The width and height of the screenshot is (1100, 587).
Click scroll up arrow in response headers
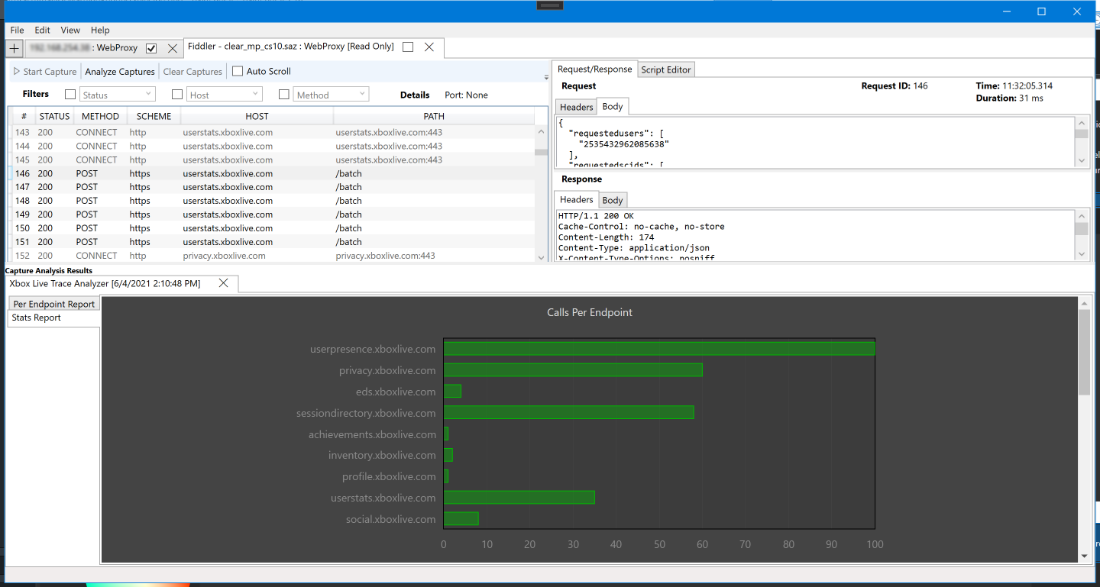click(1081, 216)
